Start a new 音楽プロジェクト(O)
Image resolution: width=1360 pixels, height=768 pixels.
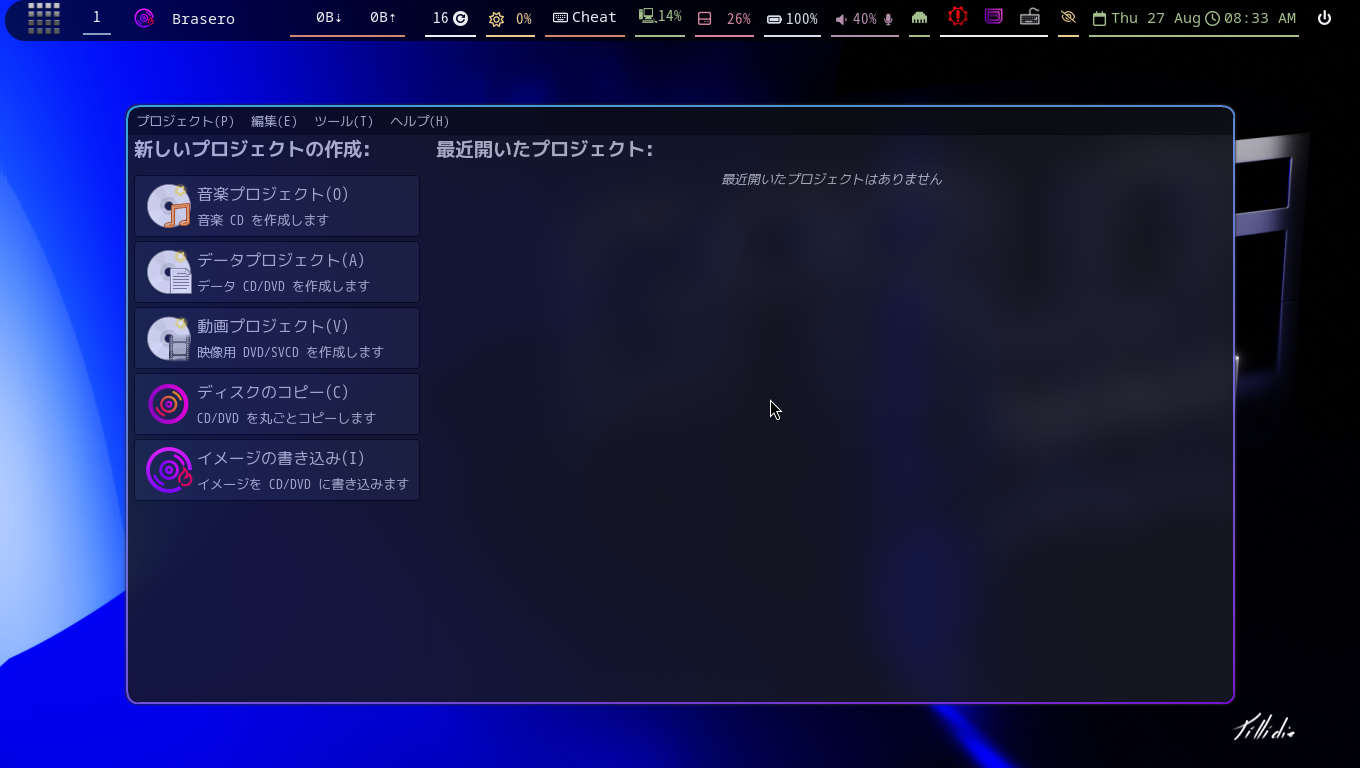[277, 206]
